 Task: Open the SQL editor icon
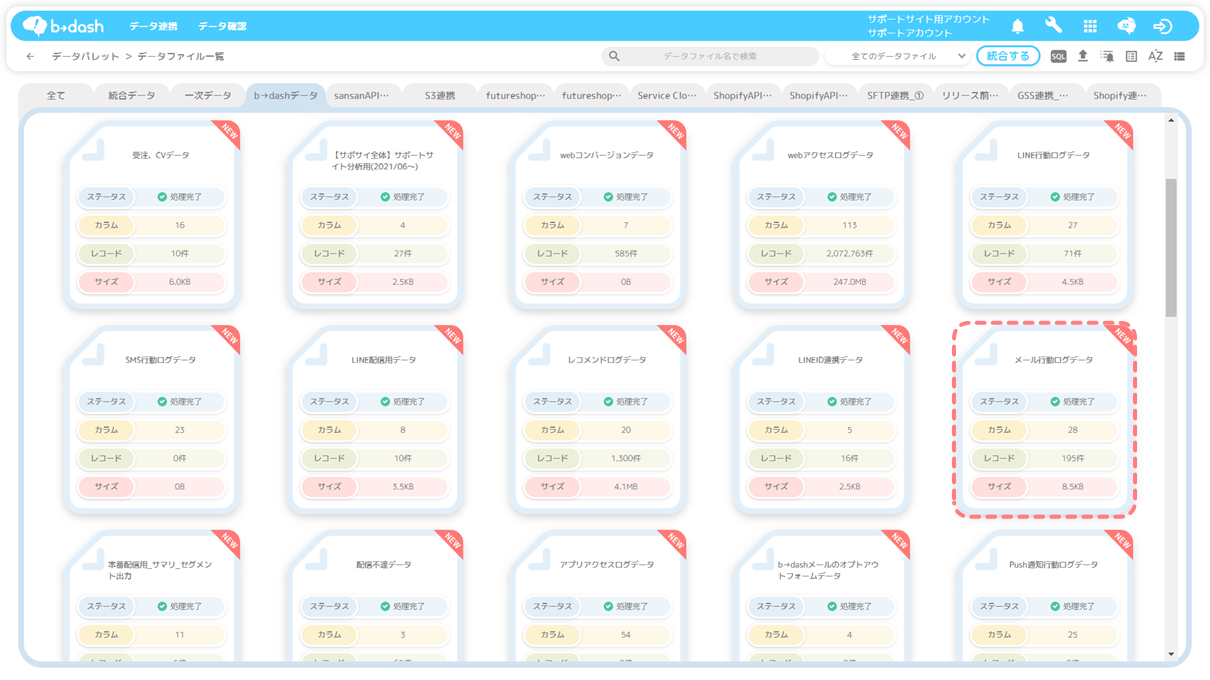point(1058,57)
